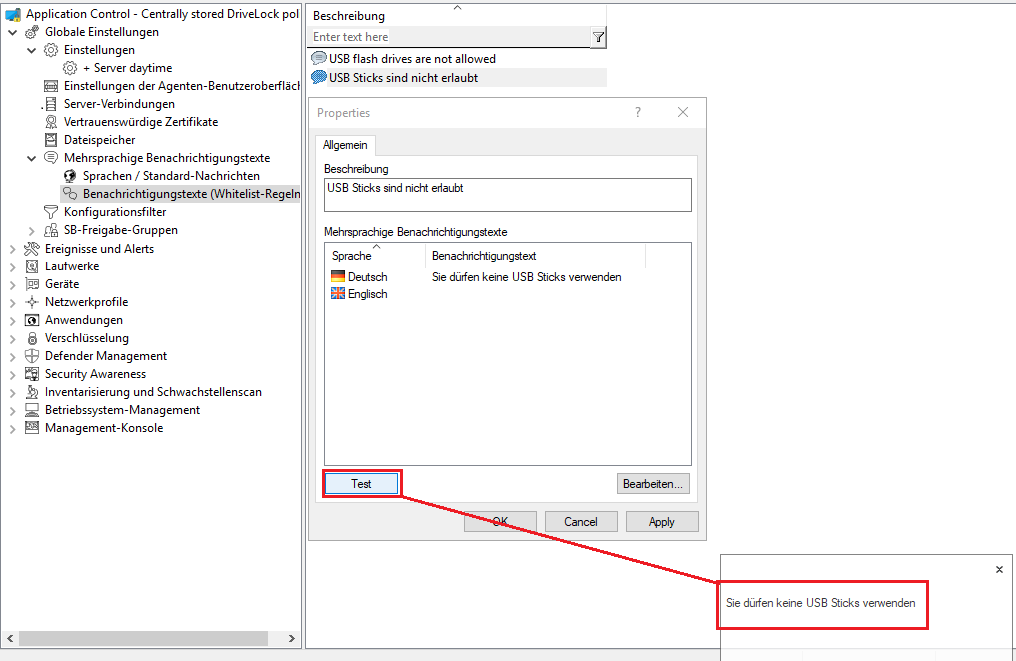Expand the Verschlüsselung node
This screenshot has height=661, width=1016.
12,338
